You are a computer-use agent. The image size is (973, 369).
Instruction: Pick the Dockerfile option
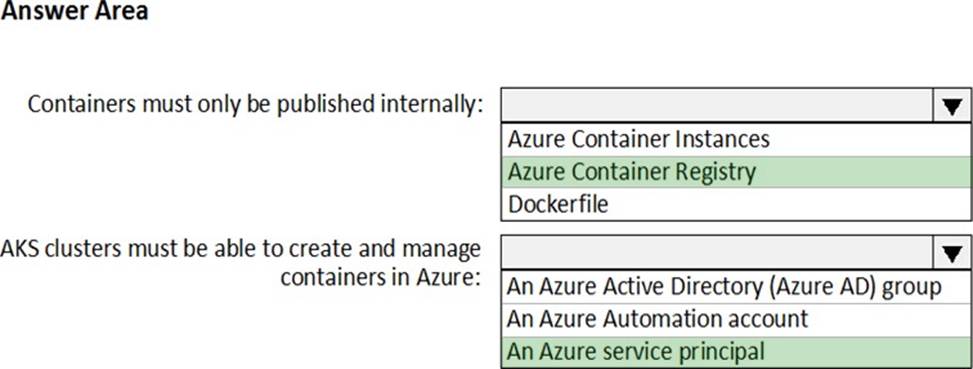pyautogui.click(x=736, y=204)
